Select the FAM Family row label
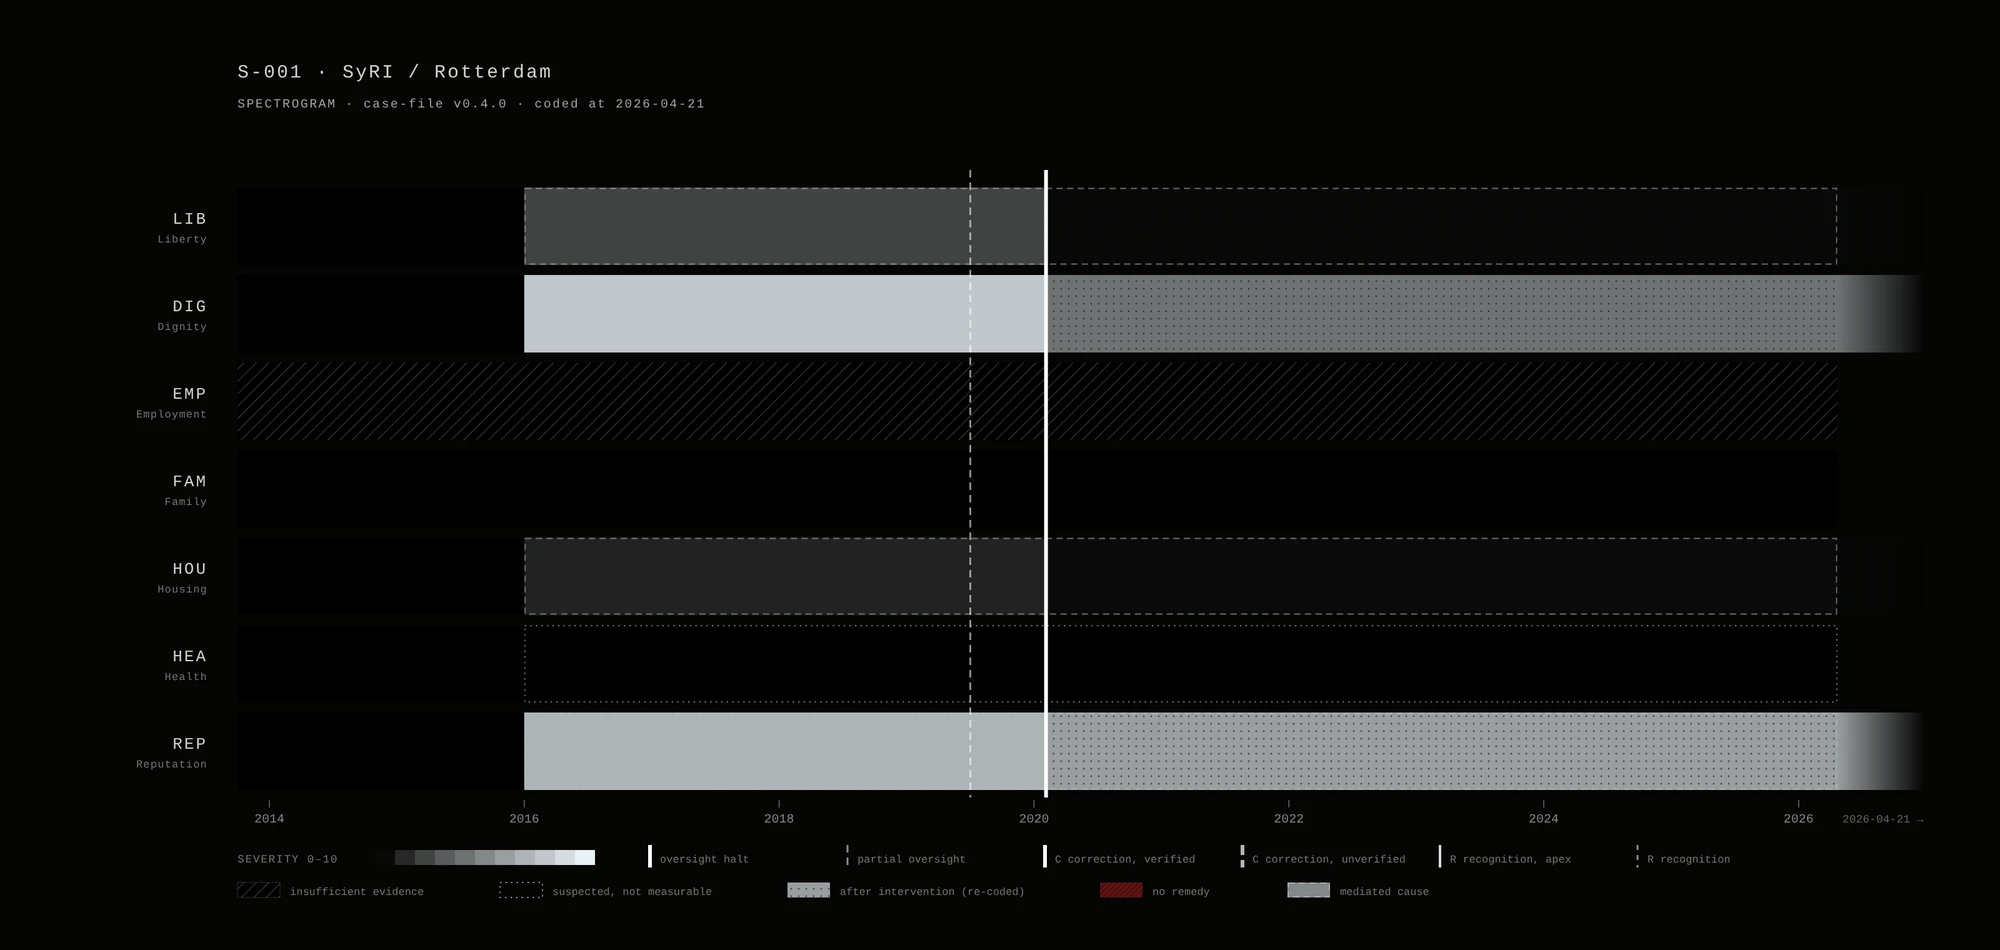This screenshot has width=2000, height=950. (186, 490)
